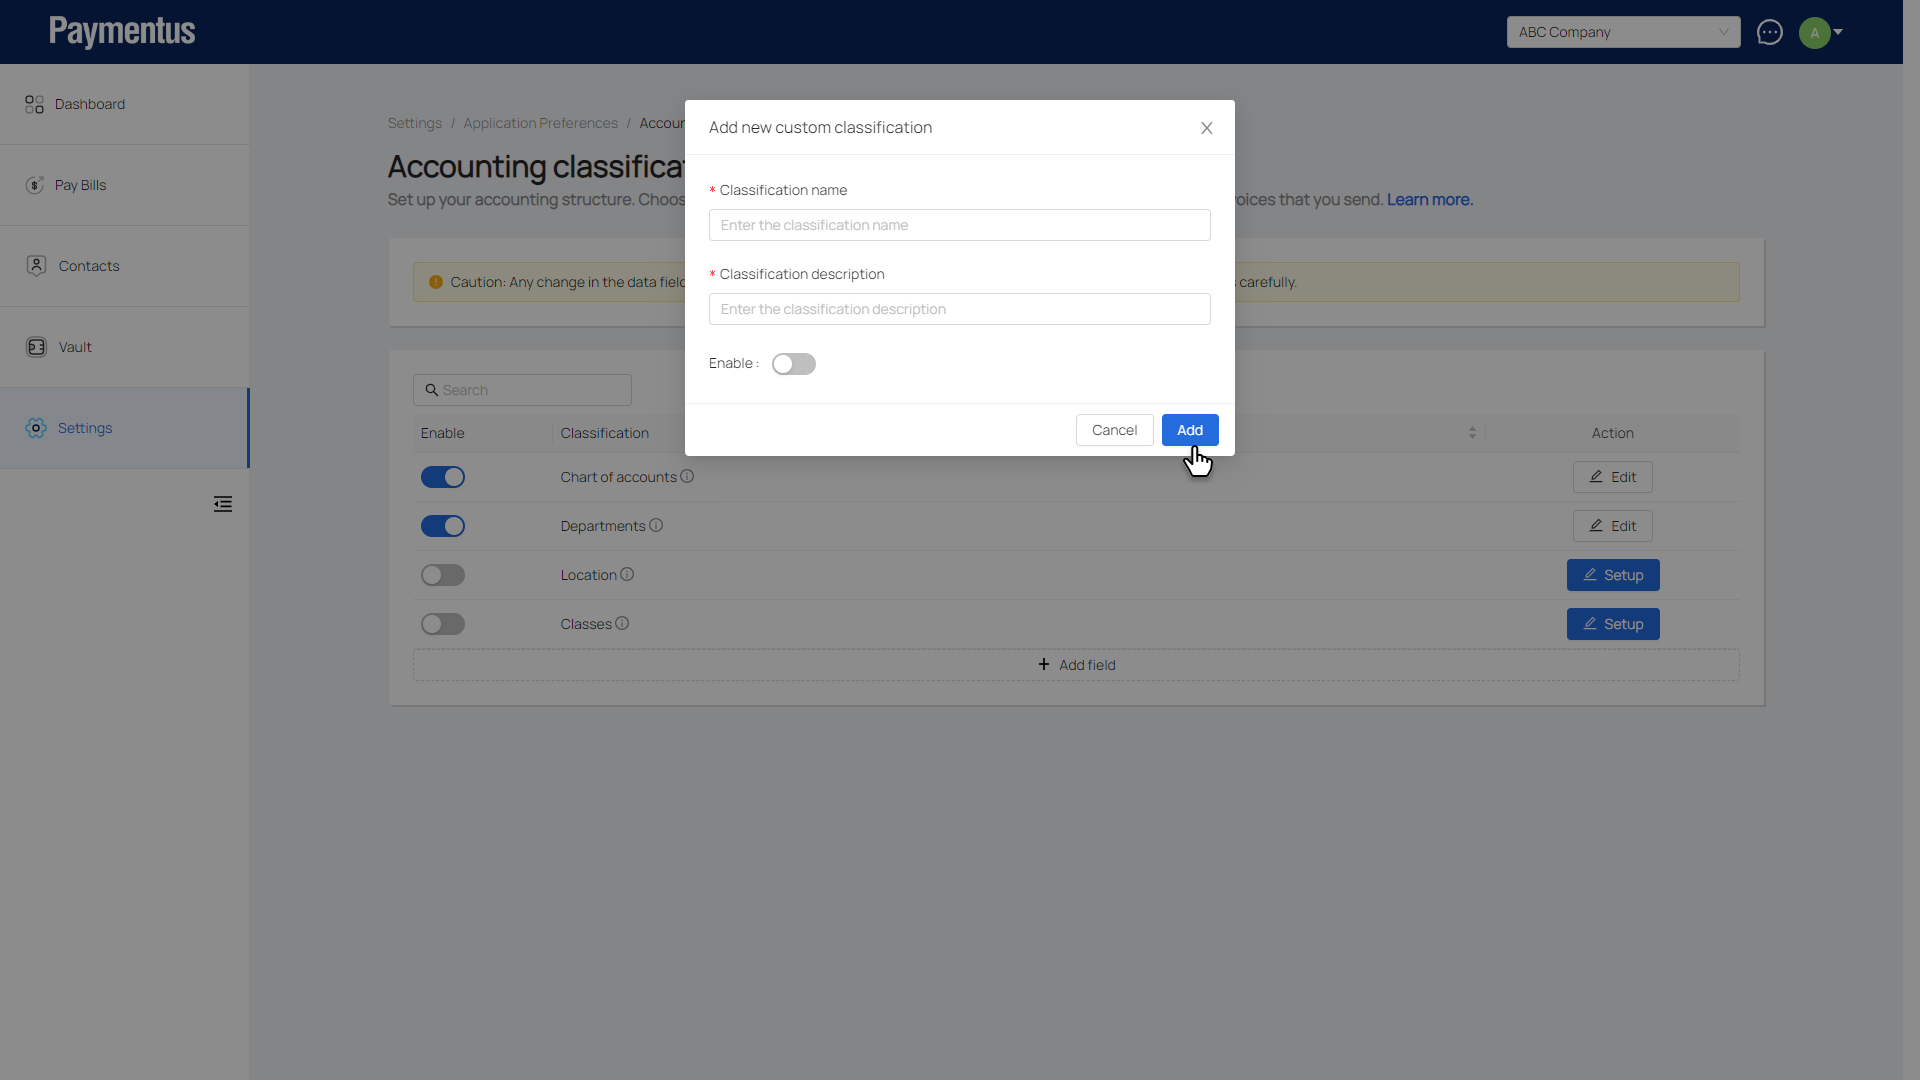The width and height of the screenshot is (1920, 1080).
Task: Expand the user account menu arrow
Action: point(1838,32)
